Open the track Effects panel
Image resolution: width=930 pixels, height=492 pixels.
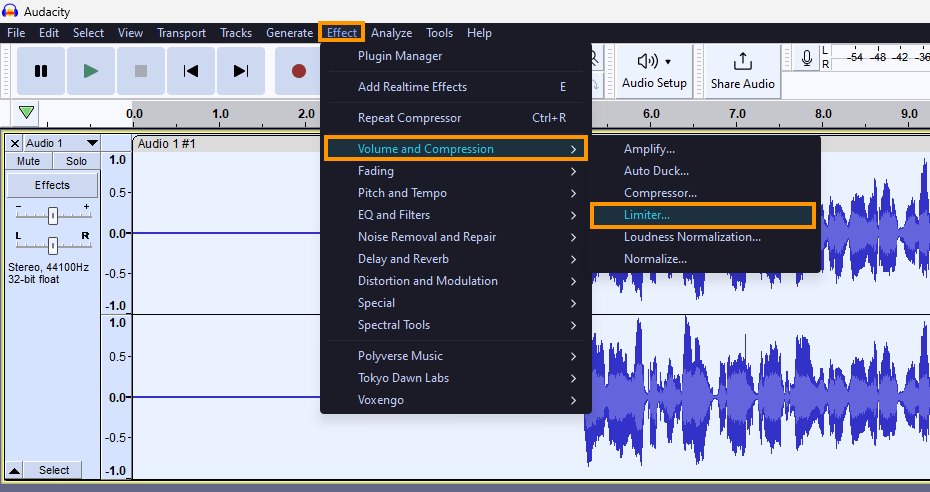click(x=52, y=185)
